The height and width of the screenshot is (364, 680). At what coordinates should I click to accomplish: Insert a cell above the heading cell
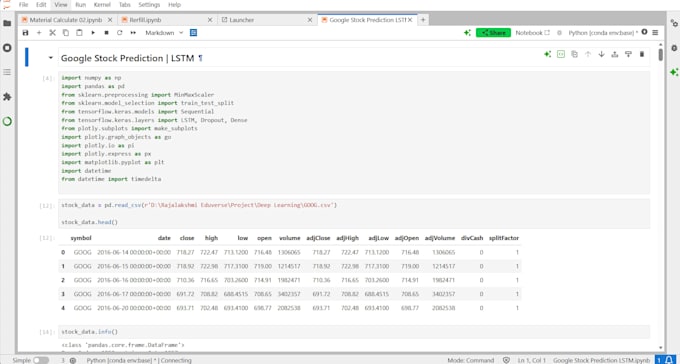[615, 54]
